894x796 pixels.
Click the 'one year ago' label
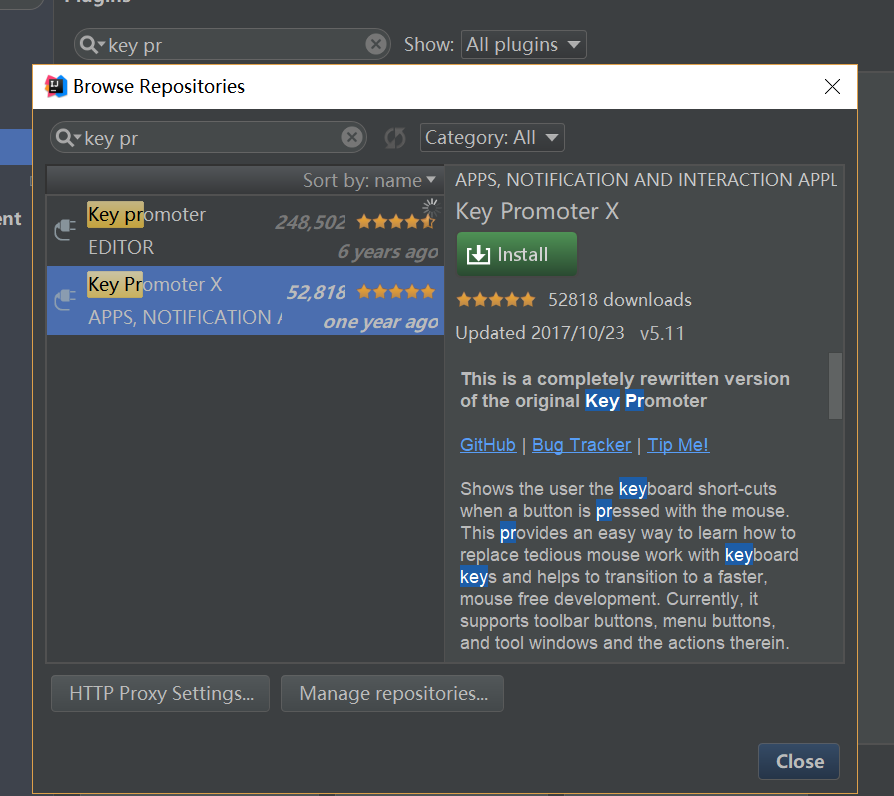[x=381, y=322]
